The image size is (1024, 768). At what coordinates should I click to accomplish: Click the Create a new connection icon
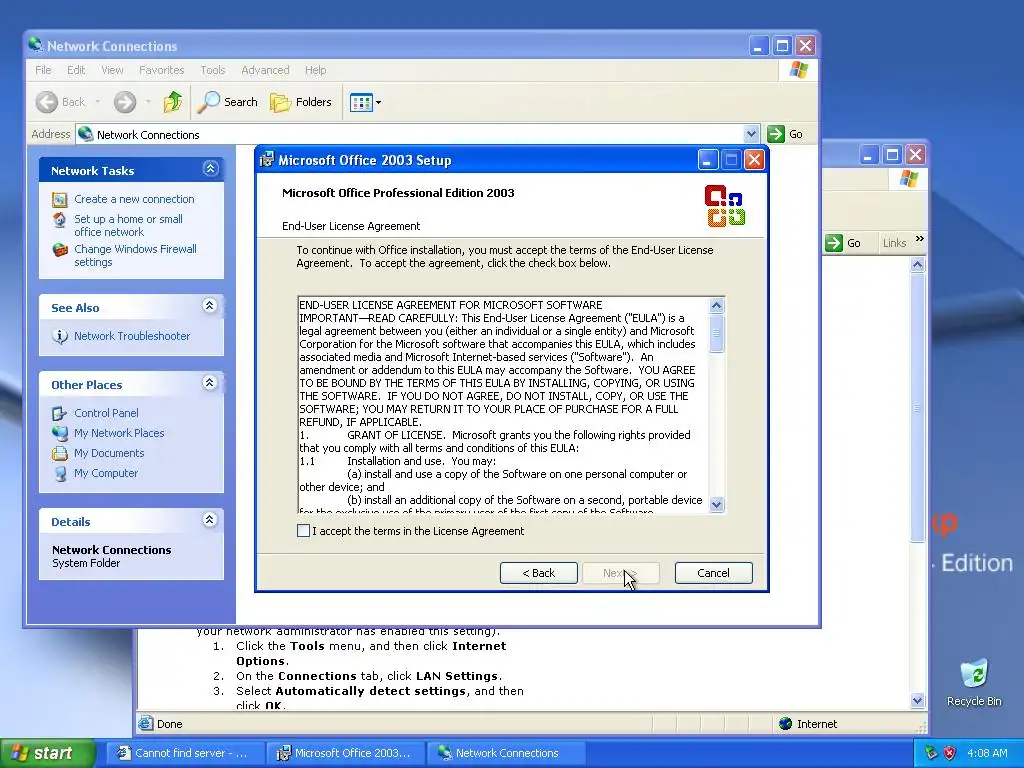pos(59,200)
